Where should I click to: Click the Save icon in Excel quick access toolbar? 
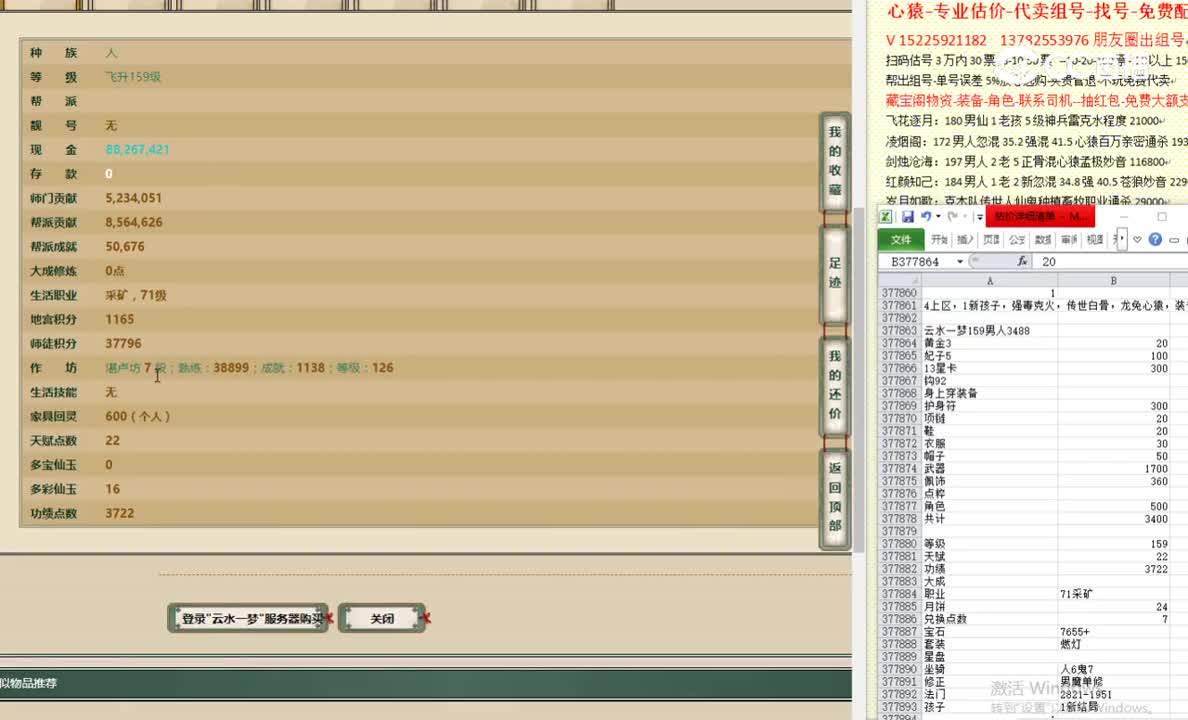click(x=908, y=214)
